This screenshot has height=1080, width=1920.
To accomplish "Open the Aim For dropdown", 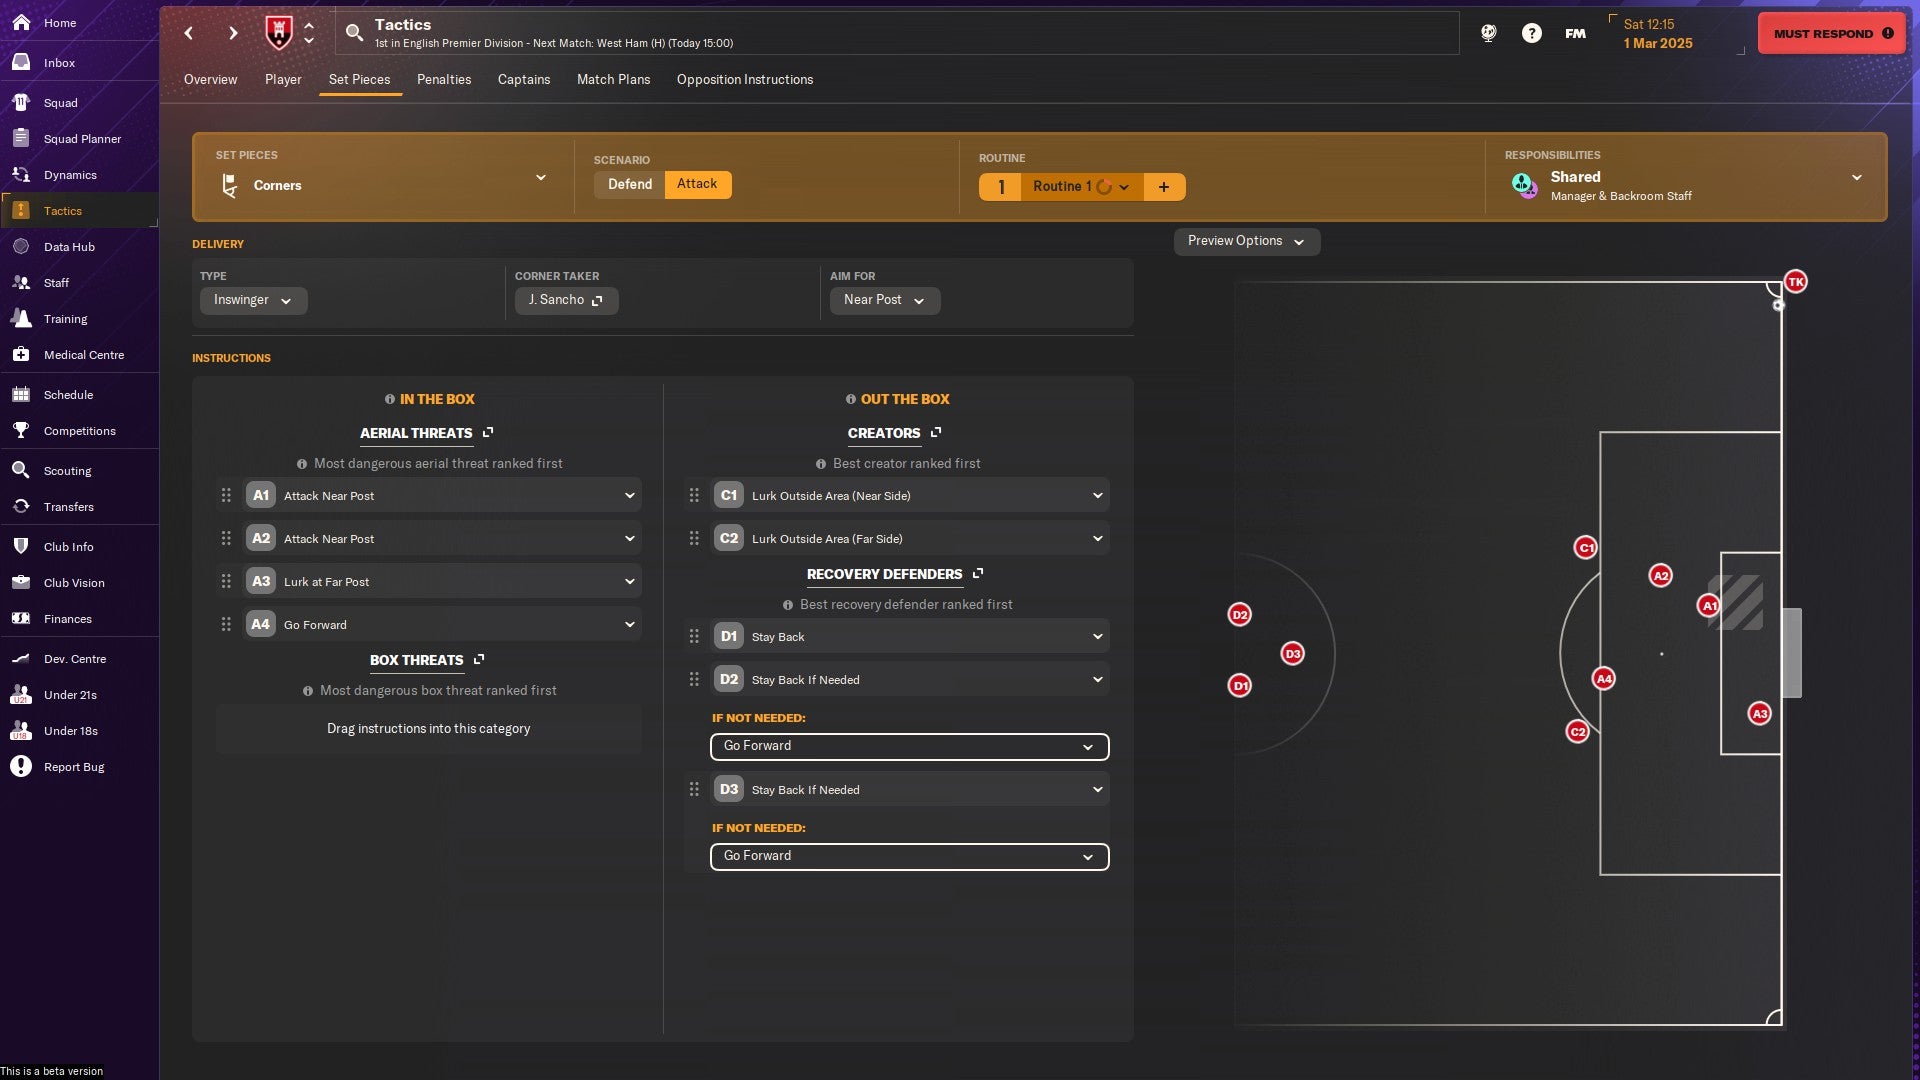I will tap(884, 300).
